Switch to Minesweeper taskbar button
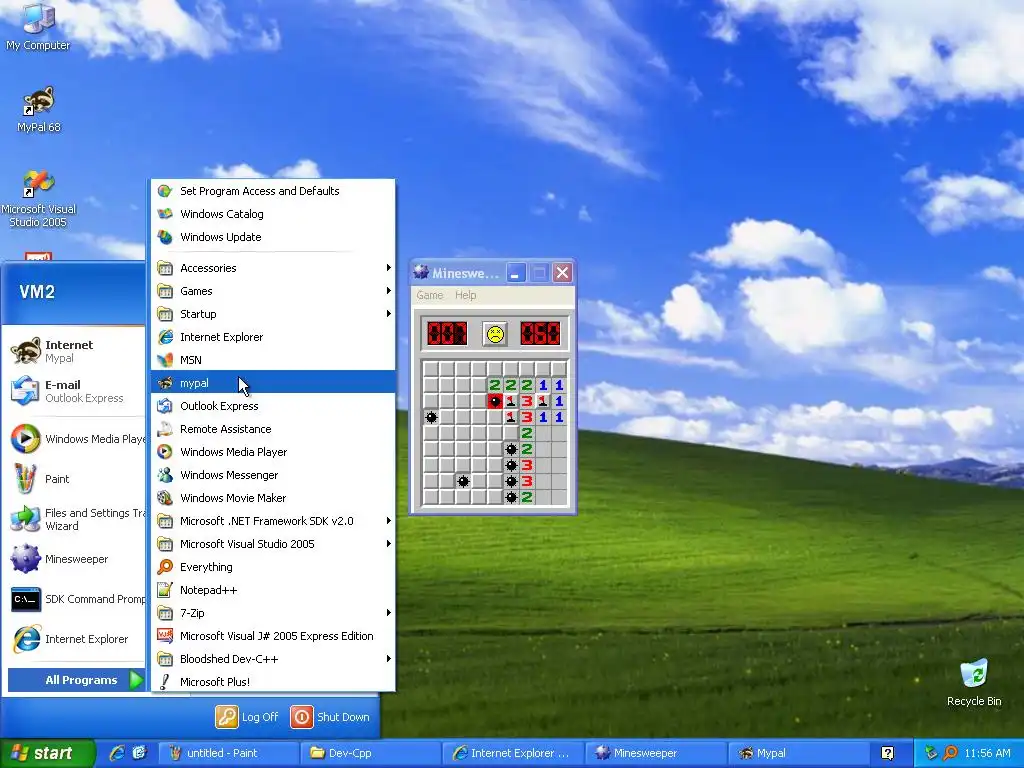The width and height of the screenshot is (1024, 768). [656, 753]
